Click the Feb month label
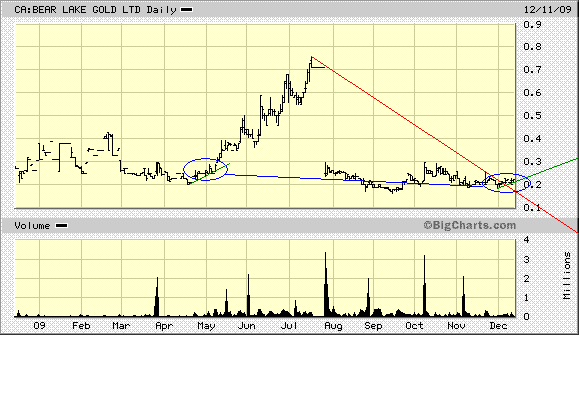579x405 pixels. 81,326
